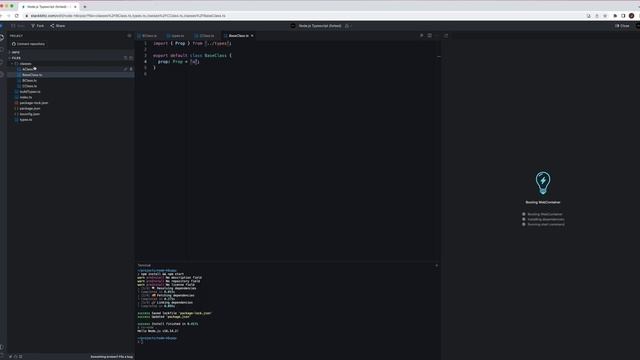The image size is (640, 360).
Task: Click the Terminal panel collapse icon
Action: (x=436, y=265)
